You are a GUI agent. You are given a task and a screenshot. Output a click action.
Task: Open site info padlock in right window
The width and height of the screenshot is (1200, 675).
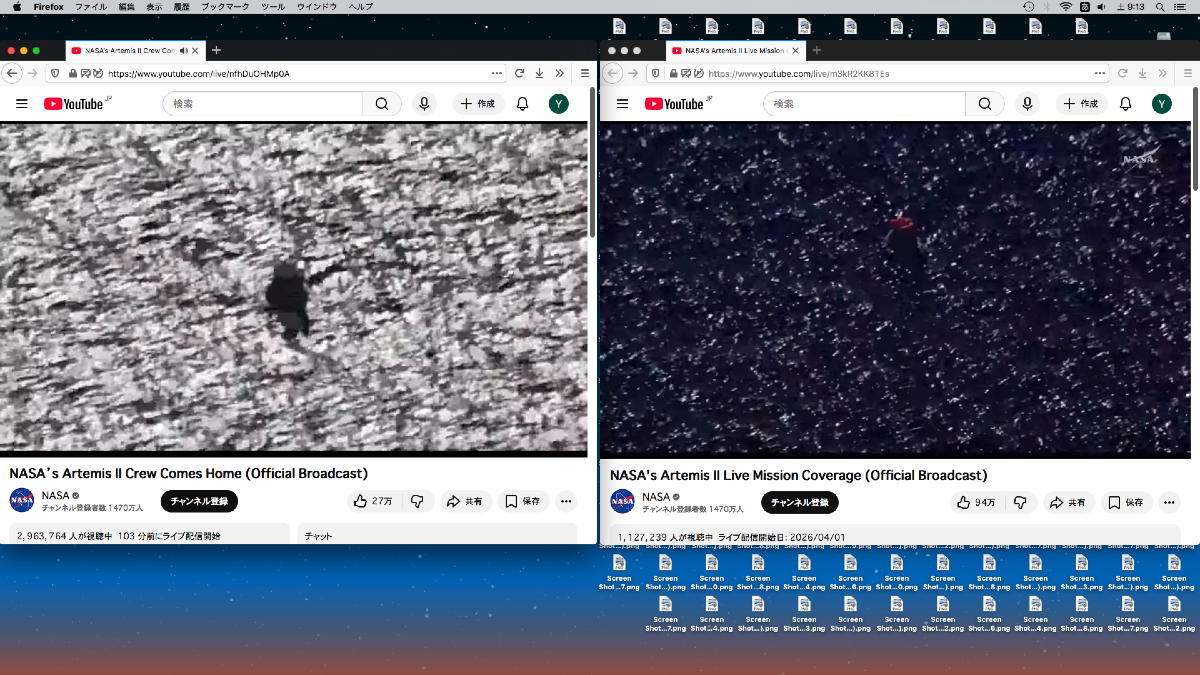point(676,73)
